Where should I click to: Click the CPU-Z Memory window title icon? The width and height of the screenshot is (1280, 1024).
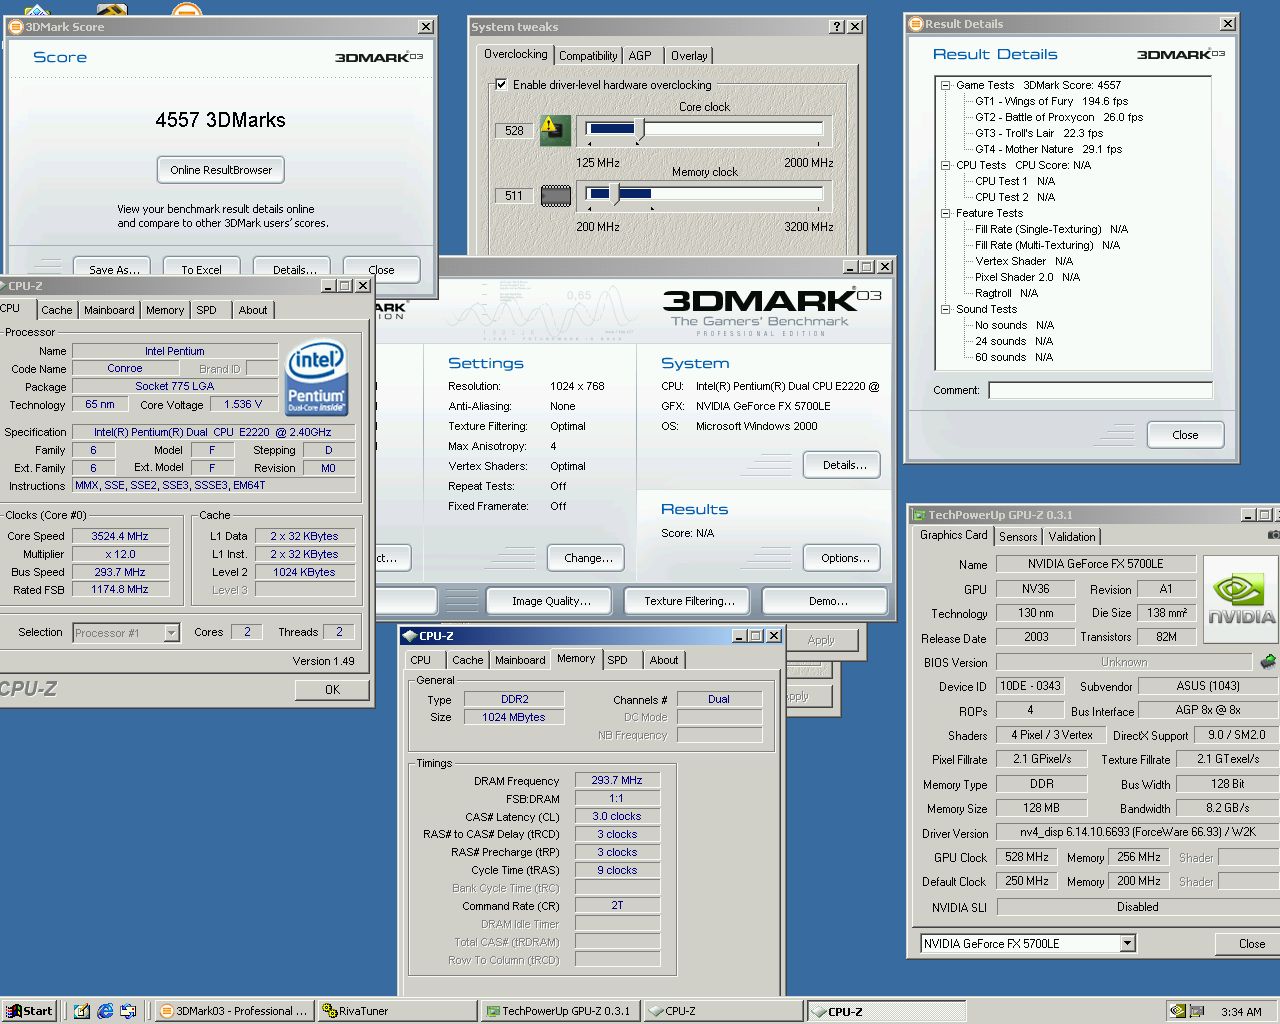click(x=409, y=636)
